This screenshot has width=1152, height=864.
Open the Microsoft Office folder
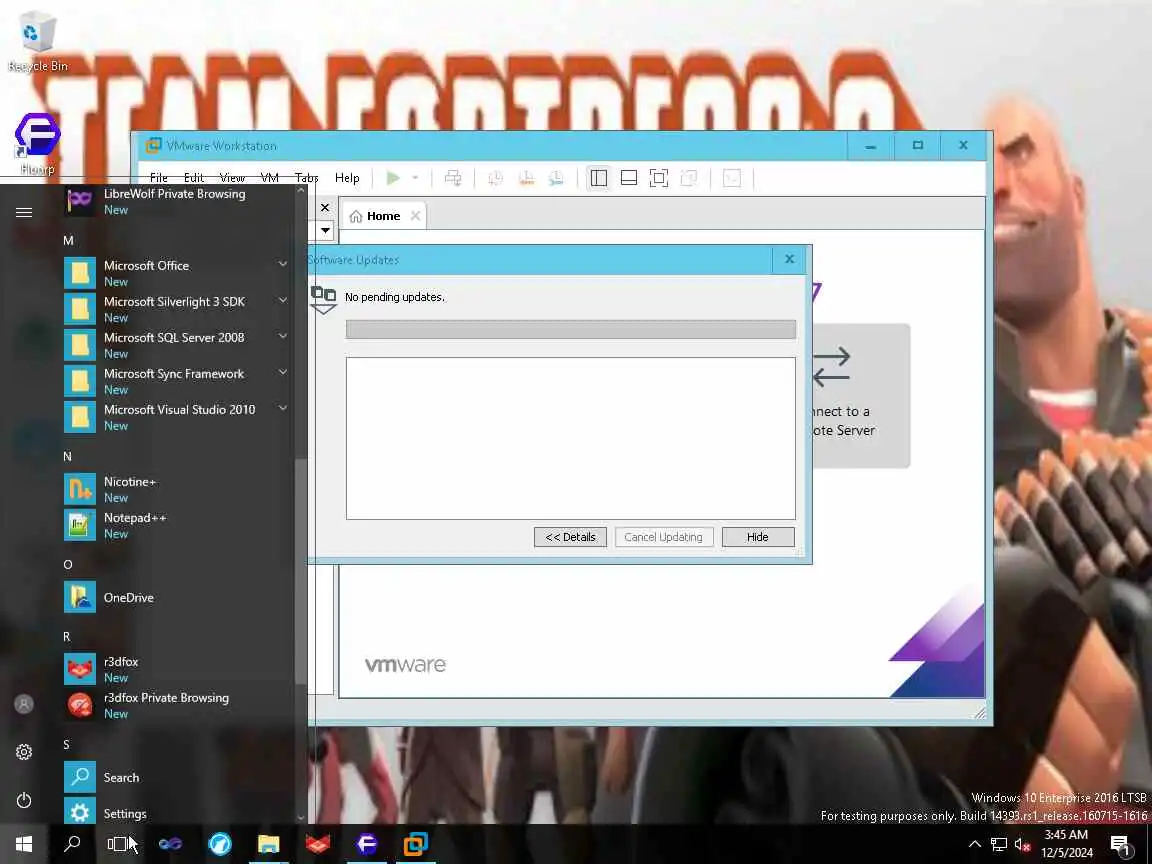[176, 273]
